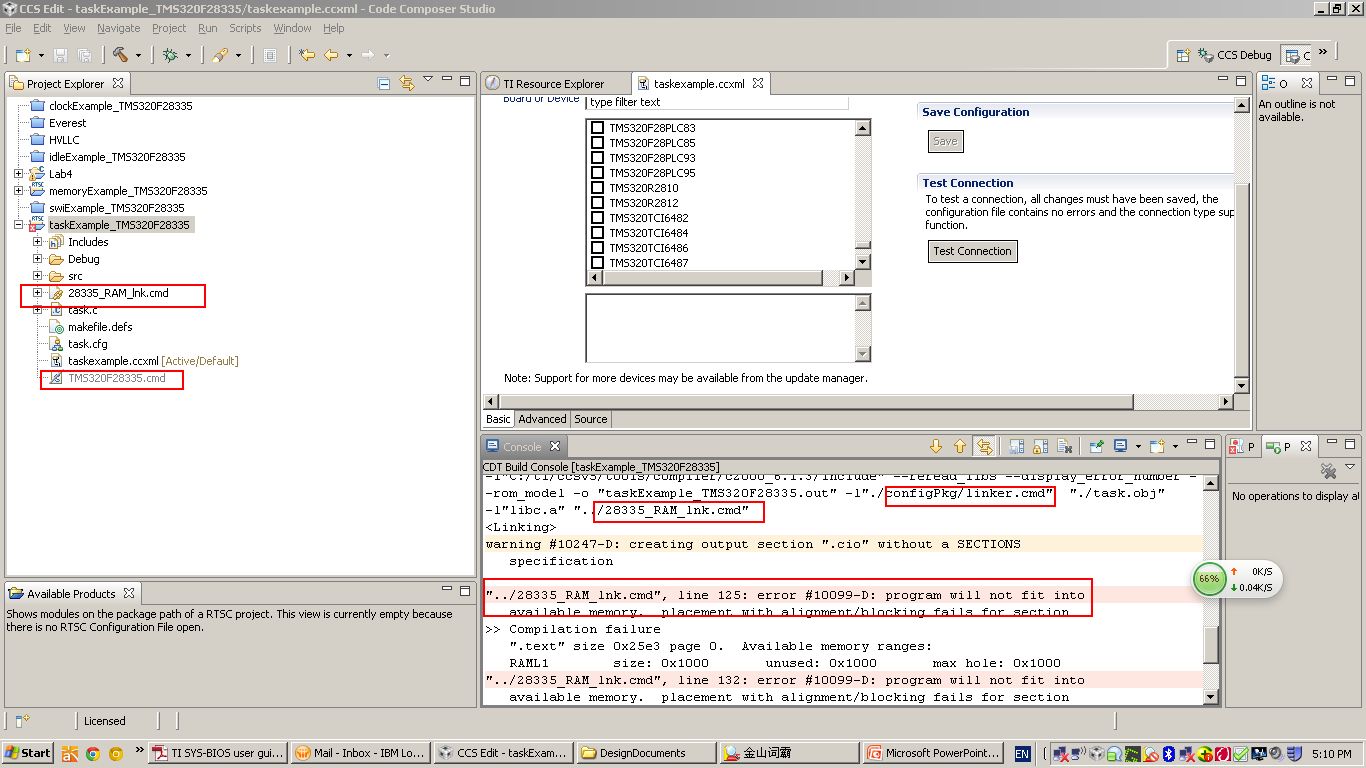Check the TMS320TCI6484 checkbox
Screen dimensions: 1366x768
pyautogui.click(x=597, y=233)
